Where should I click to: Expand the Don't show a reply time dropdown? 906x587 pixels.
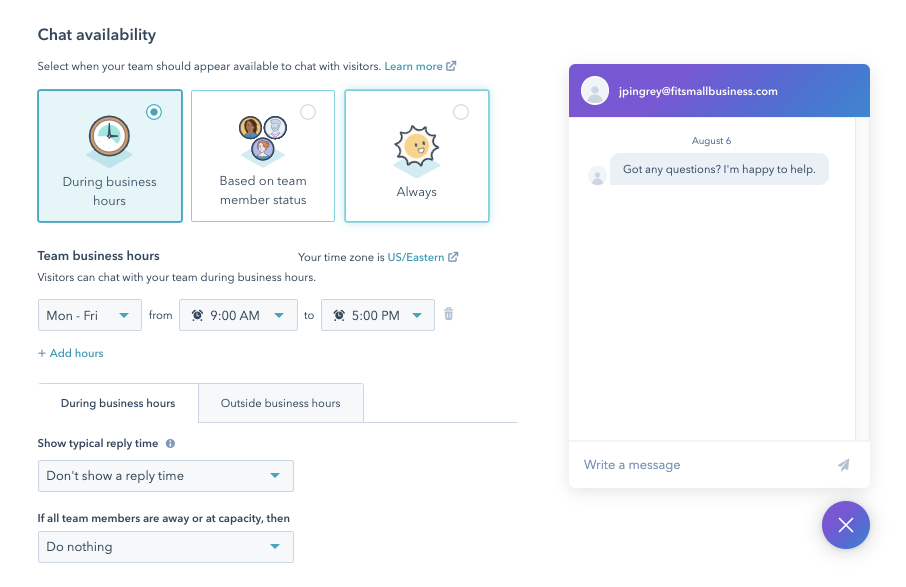[x=165, y=476]
